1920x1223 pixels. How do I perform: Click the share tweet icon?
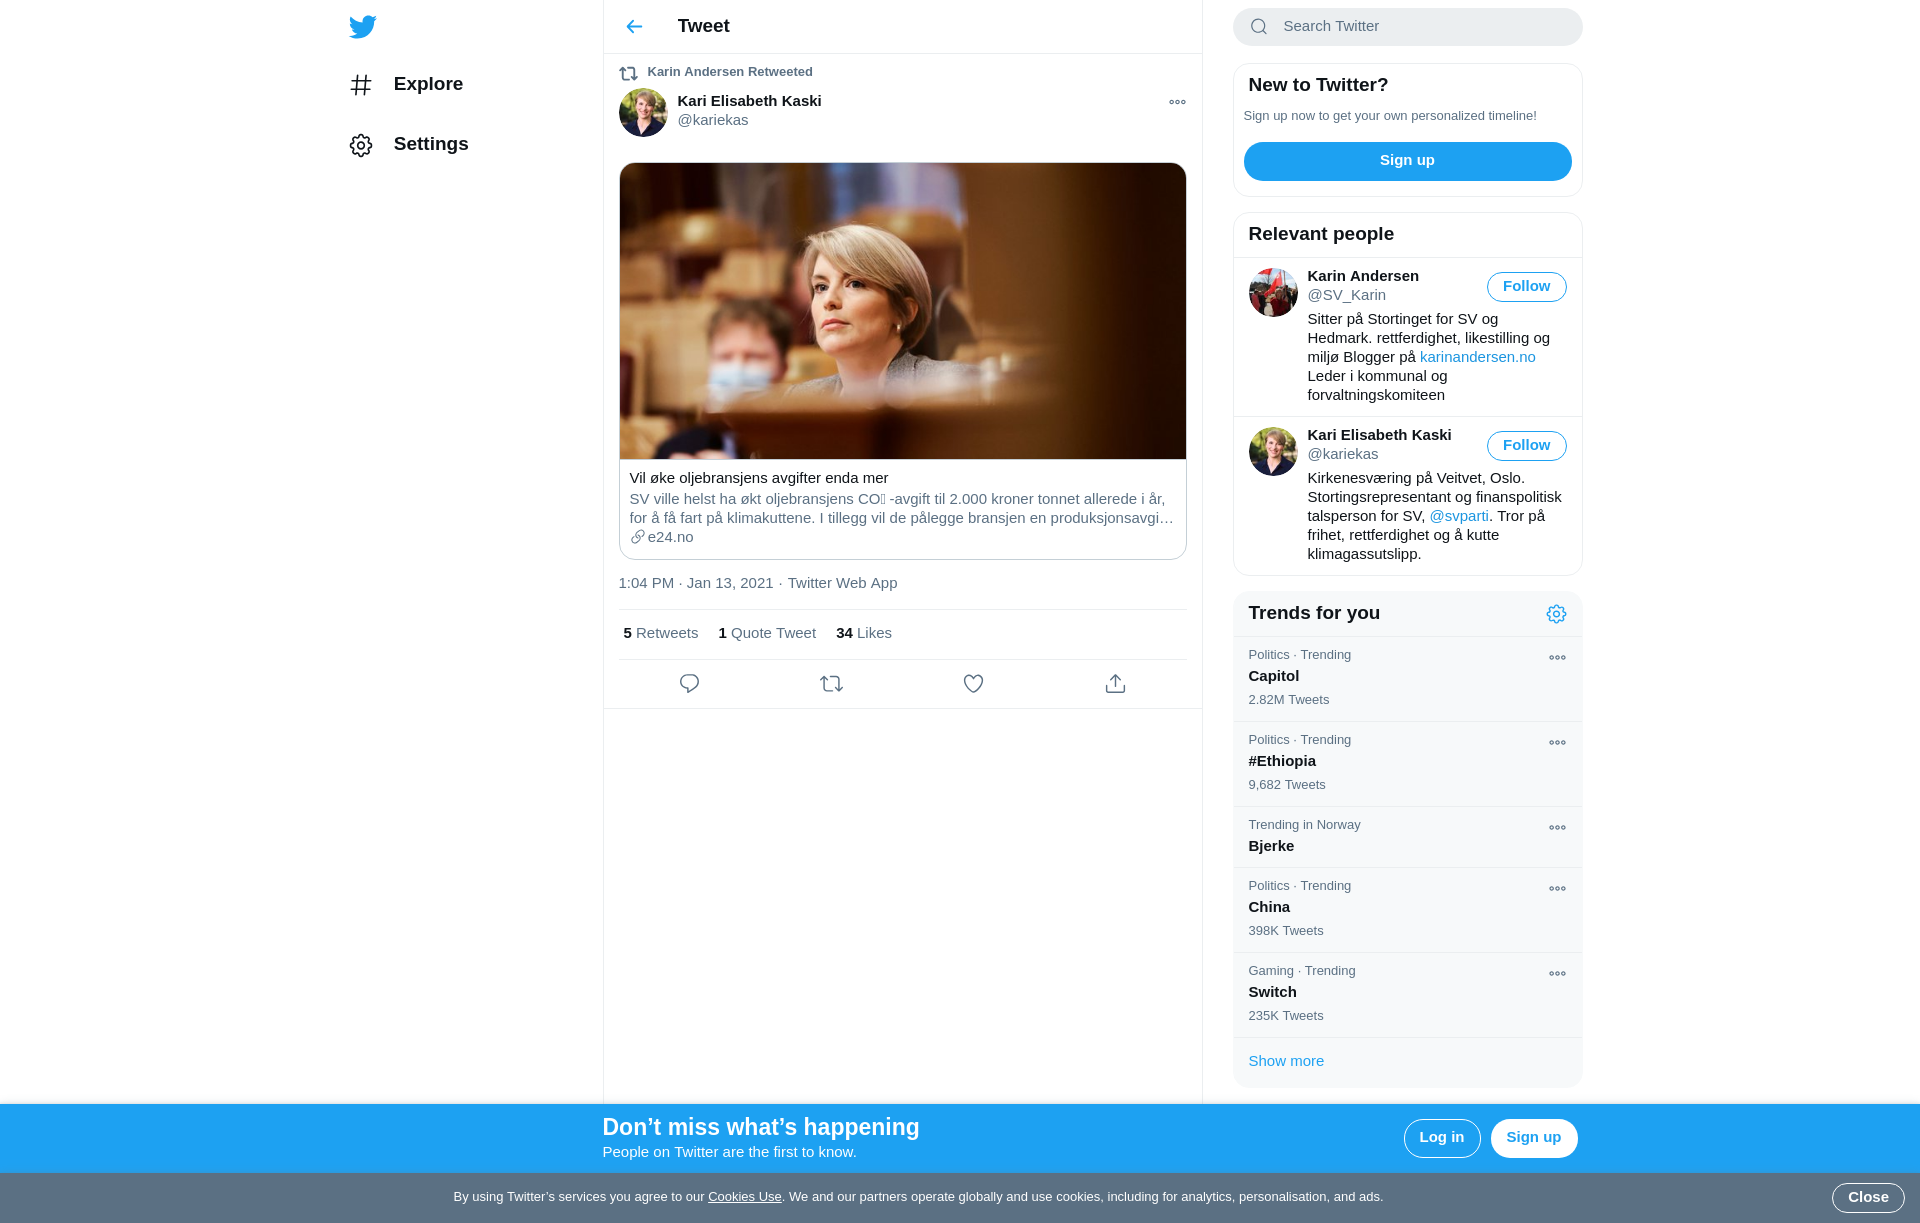click(1115, 684)
